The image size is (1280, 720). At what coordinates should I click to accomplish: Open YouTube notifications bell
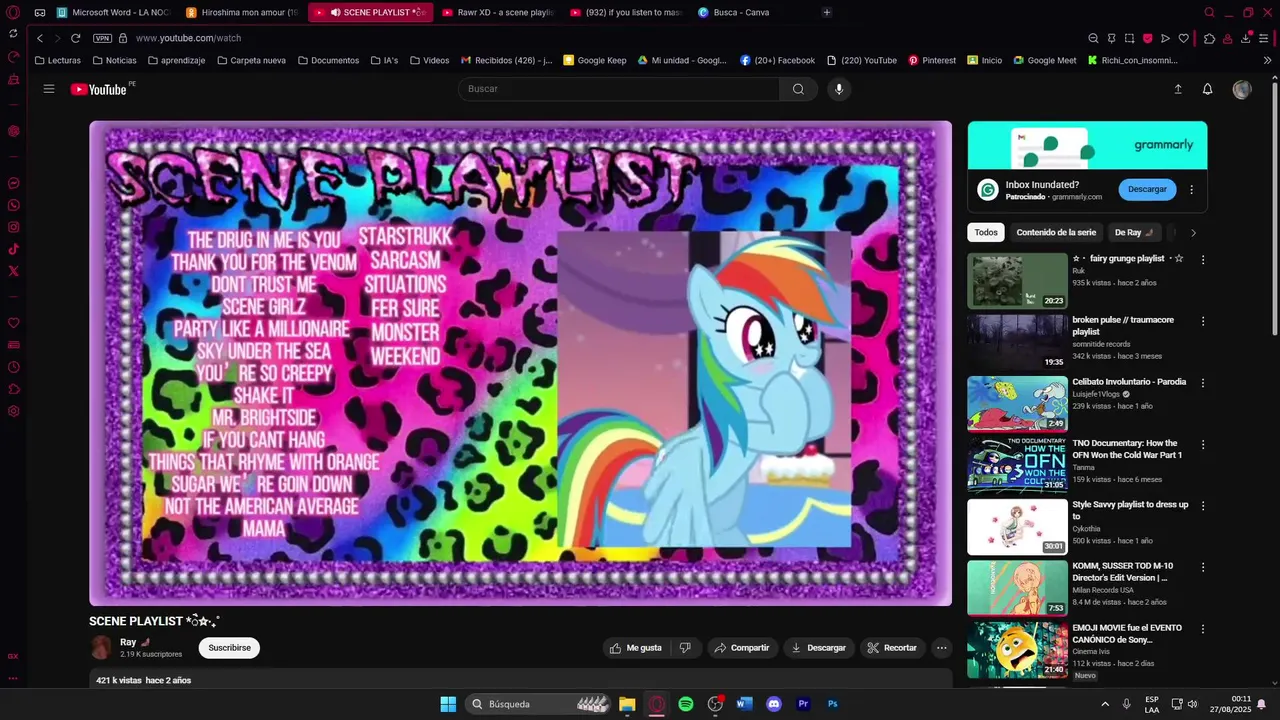coord(1207,89)
